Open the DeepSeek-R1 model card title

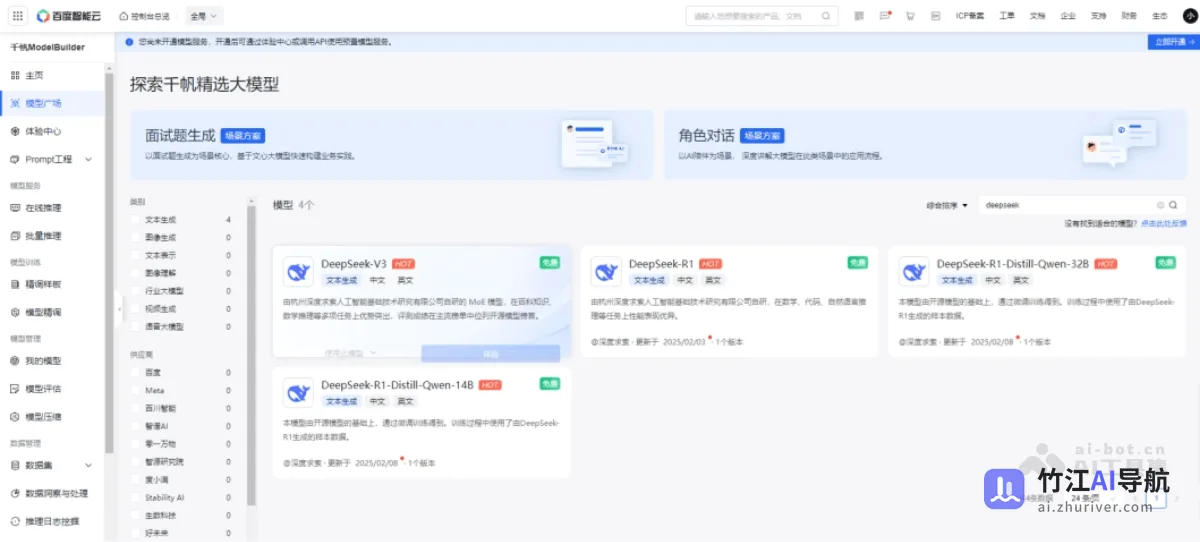click(661, 264)
